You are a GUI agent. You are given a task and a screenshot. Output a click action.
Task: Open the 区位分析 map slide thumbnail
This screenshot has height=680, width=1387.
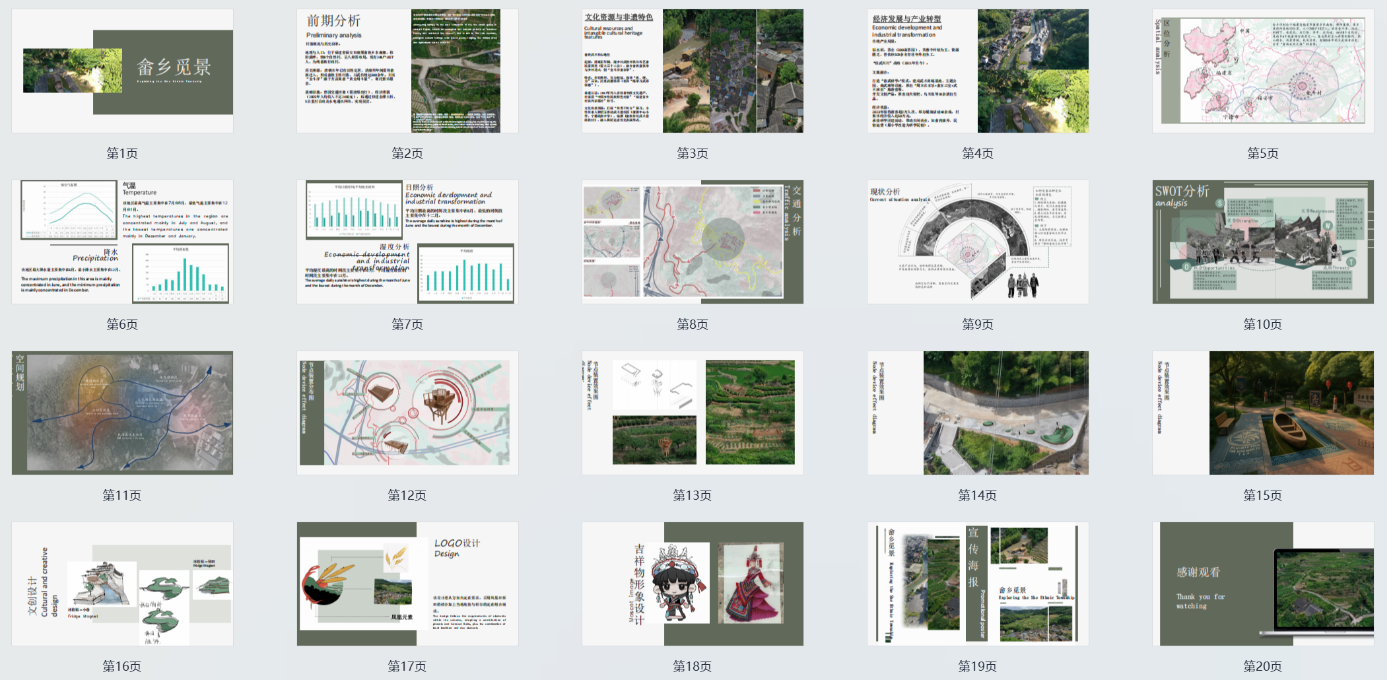[1263, 71]
